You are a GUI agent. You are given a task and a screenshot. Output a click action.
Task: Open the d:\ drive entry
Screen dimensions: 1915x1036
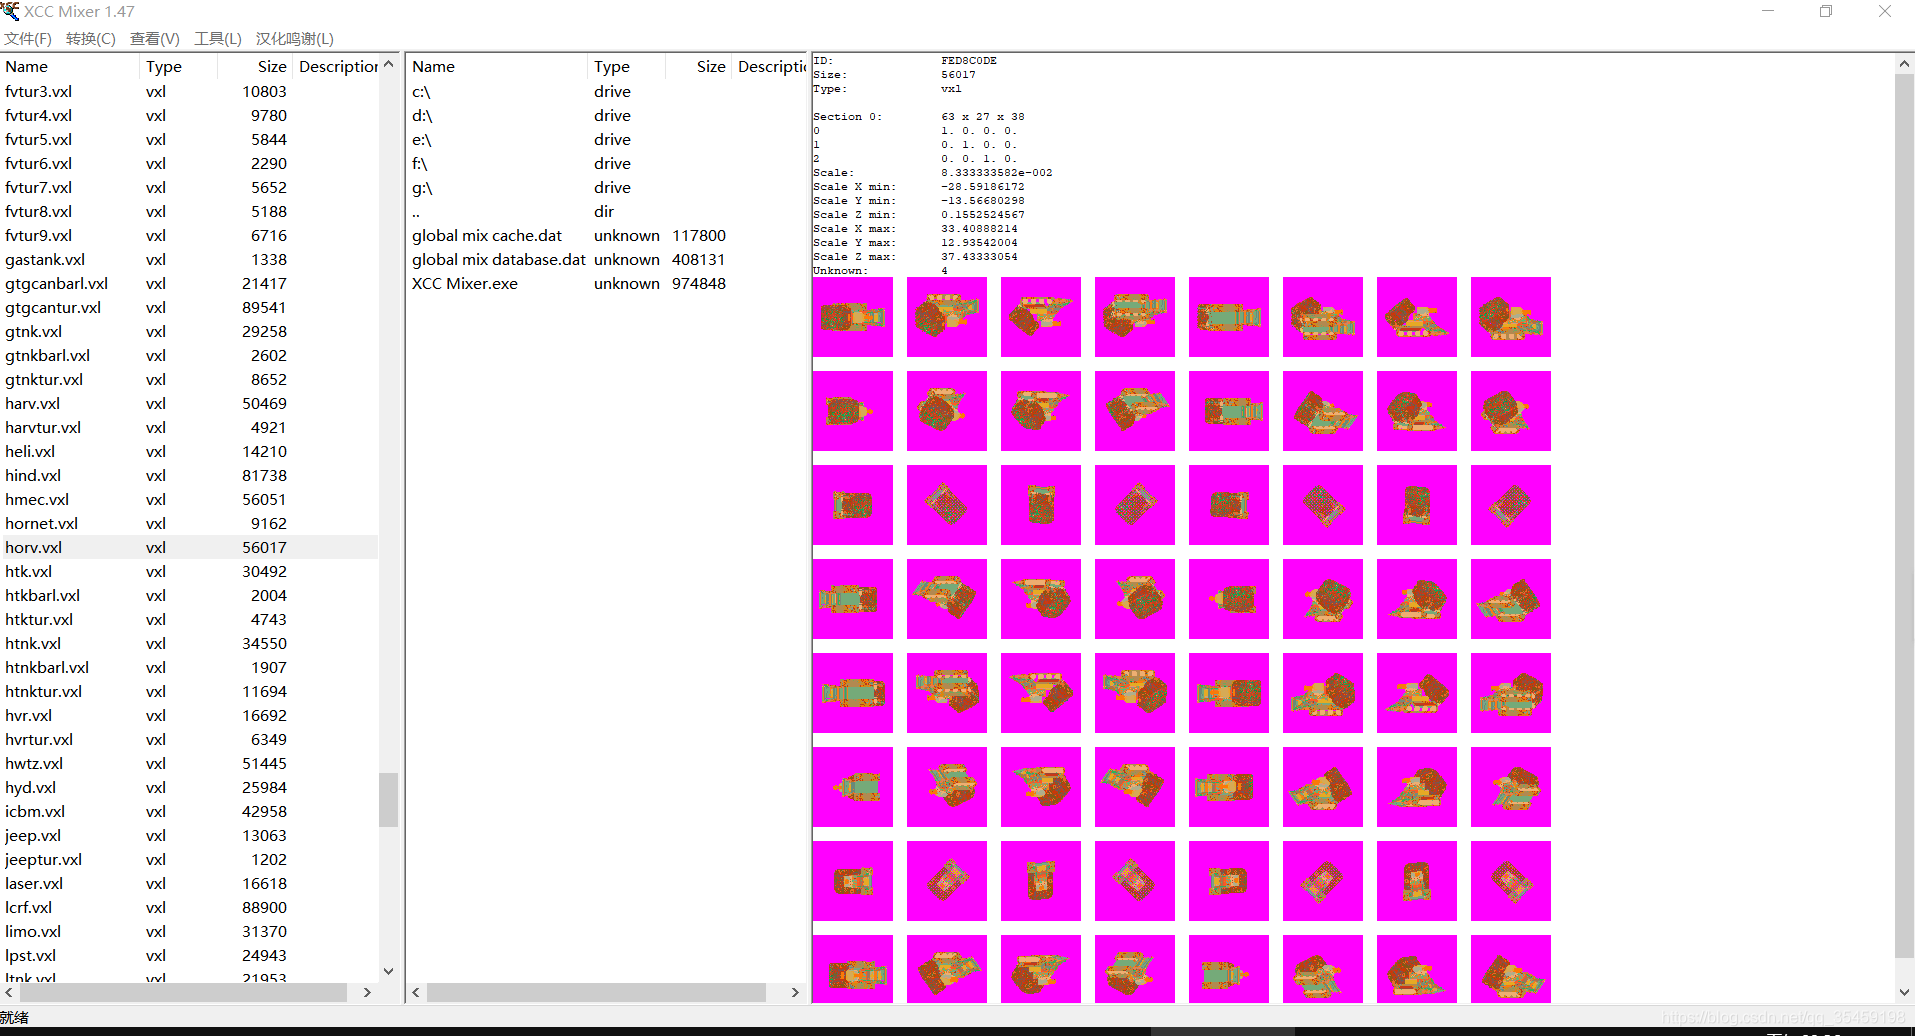(x=606, y=116)
